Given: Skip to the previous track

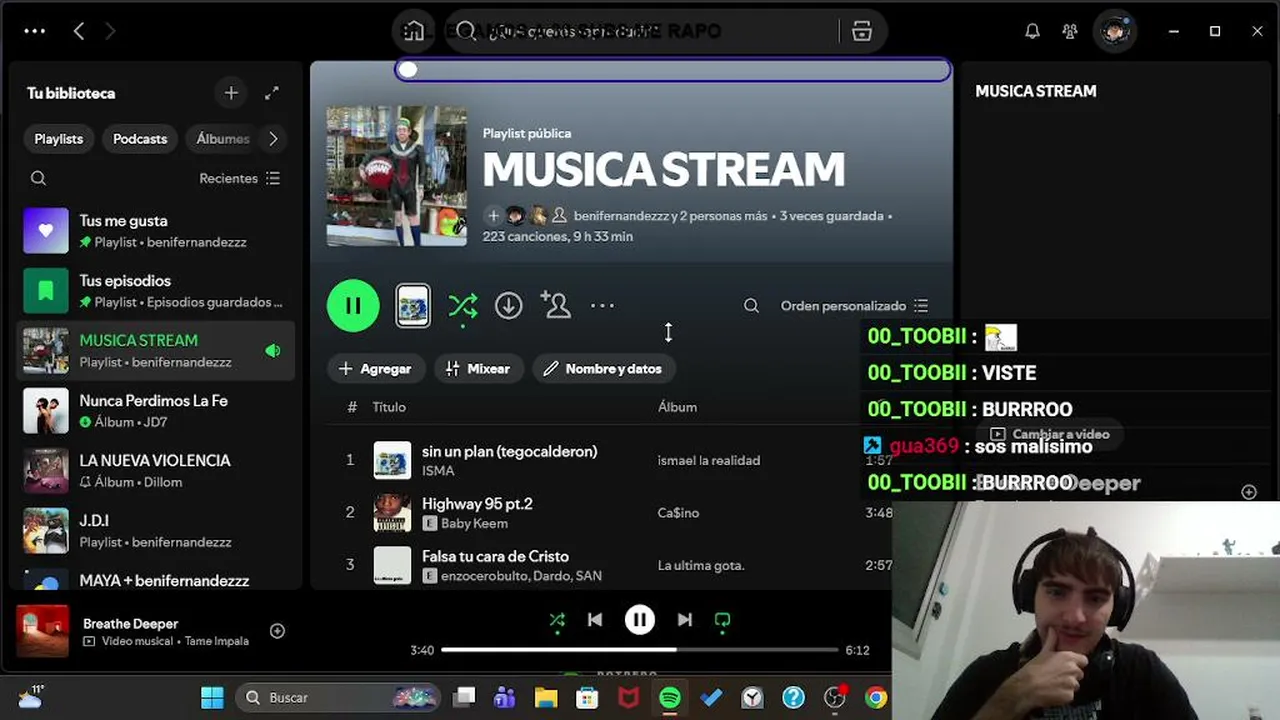Looking at the screenshot, I should [x=595, y=620].
